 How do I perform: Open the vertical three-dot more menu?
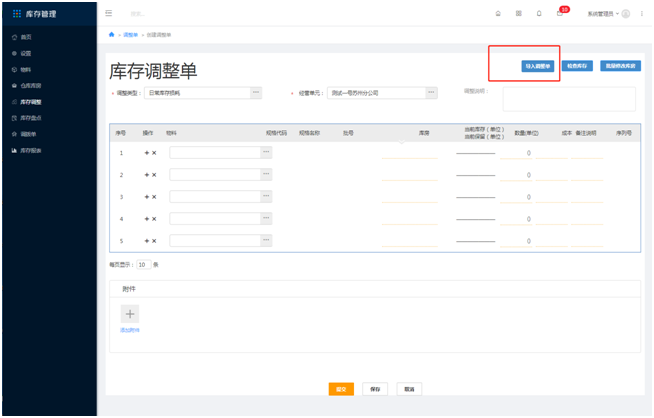coord(641,14)
